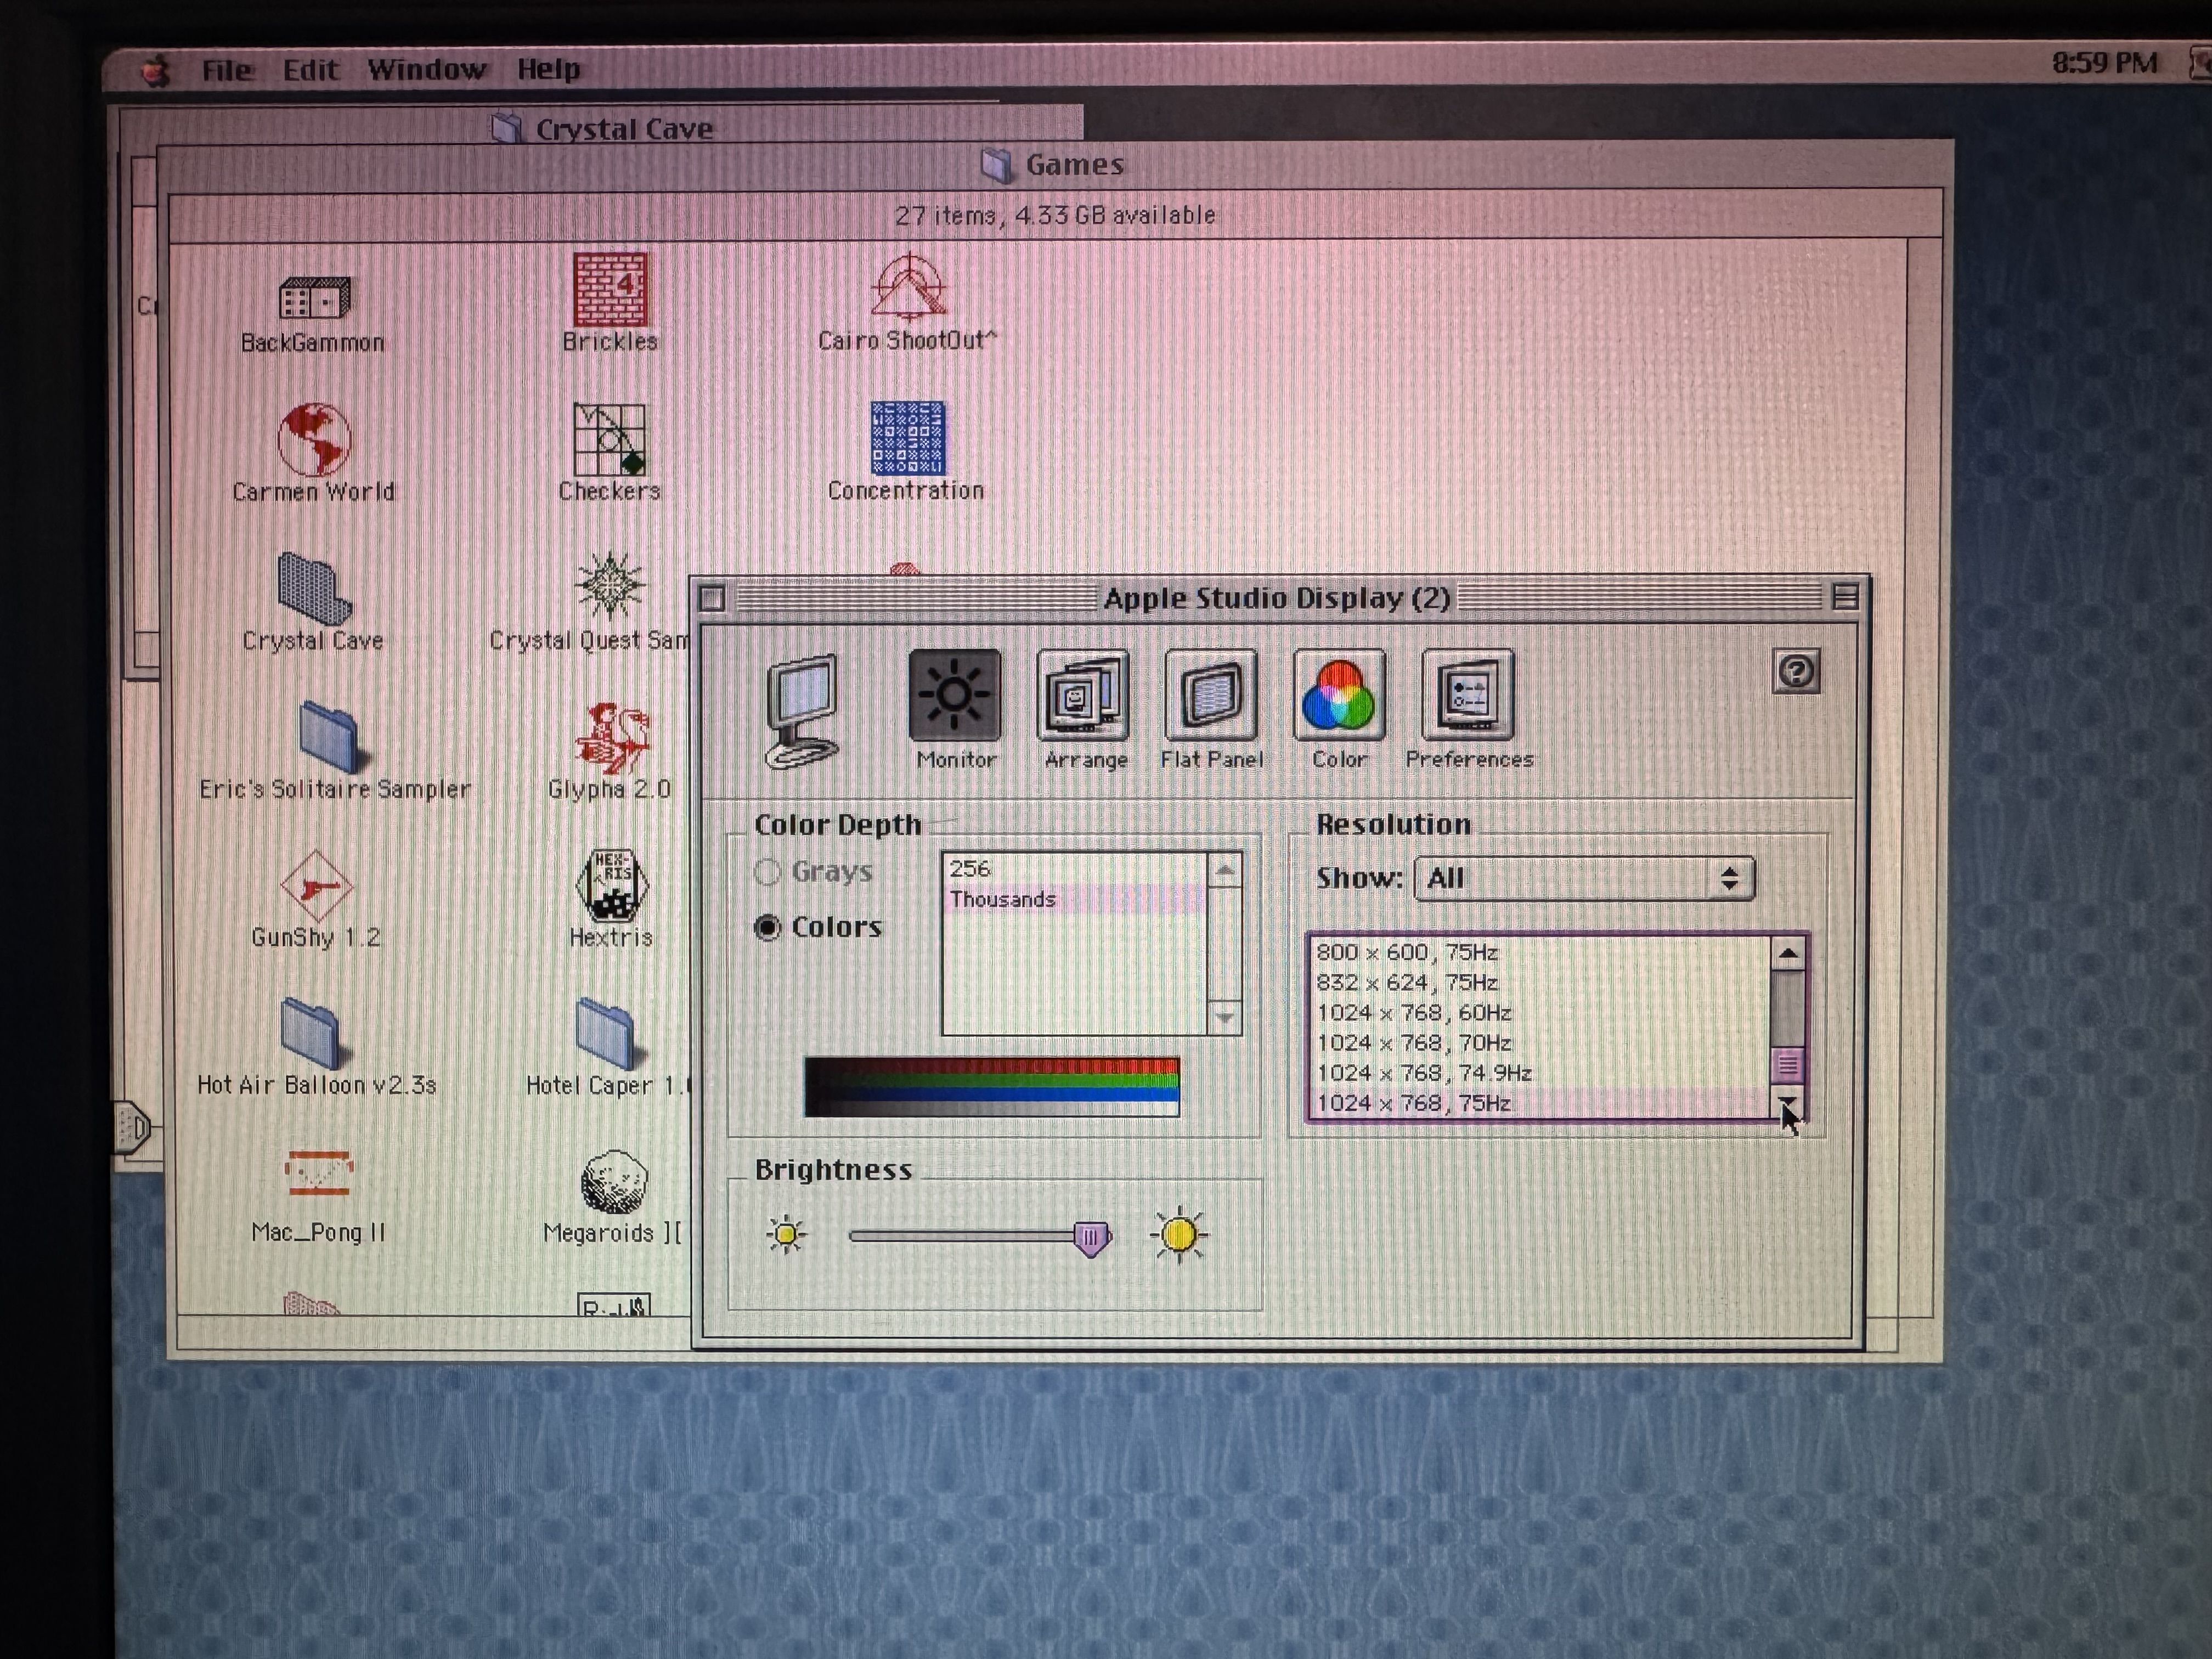Open the Preferences panel icon
Image resolution: width=2212 pixels, height=1659 pixels.
point(1468,695)
